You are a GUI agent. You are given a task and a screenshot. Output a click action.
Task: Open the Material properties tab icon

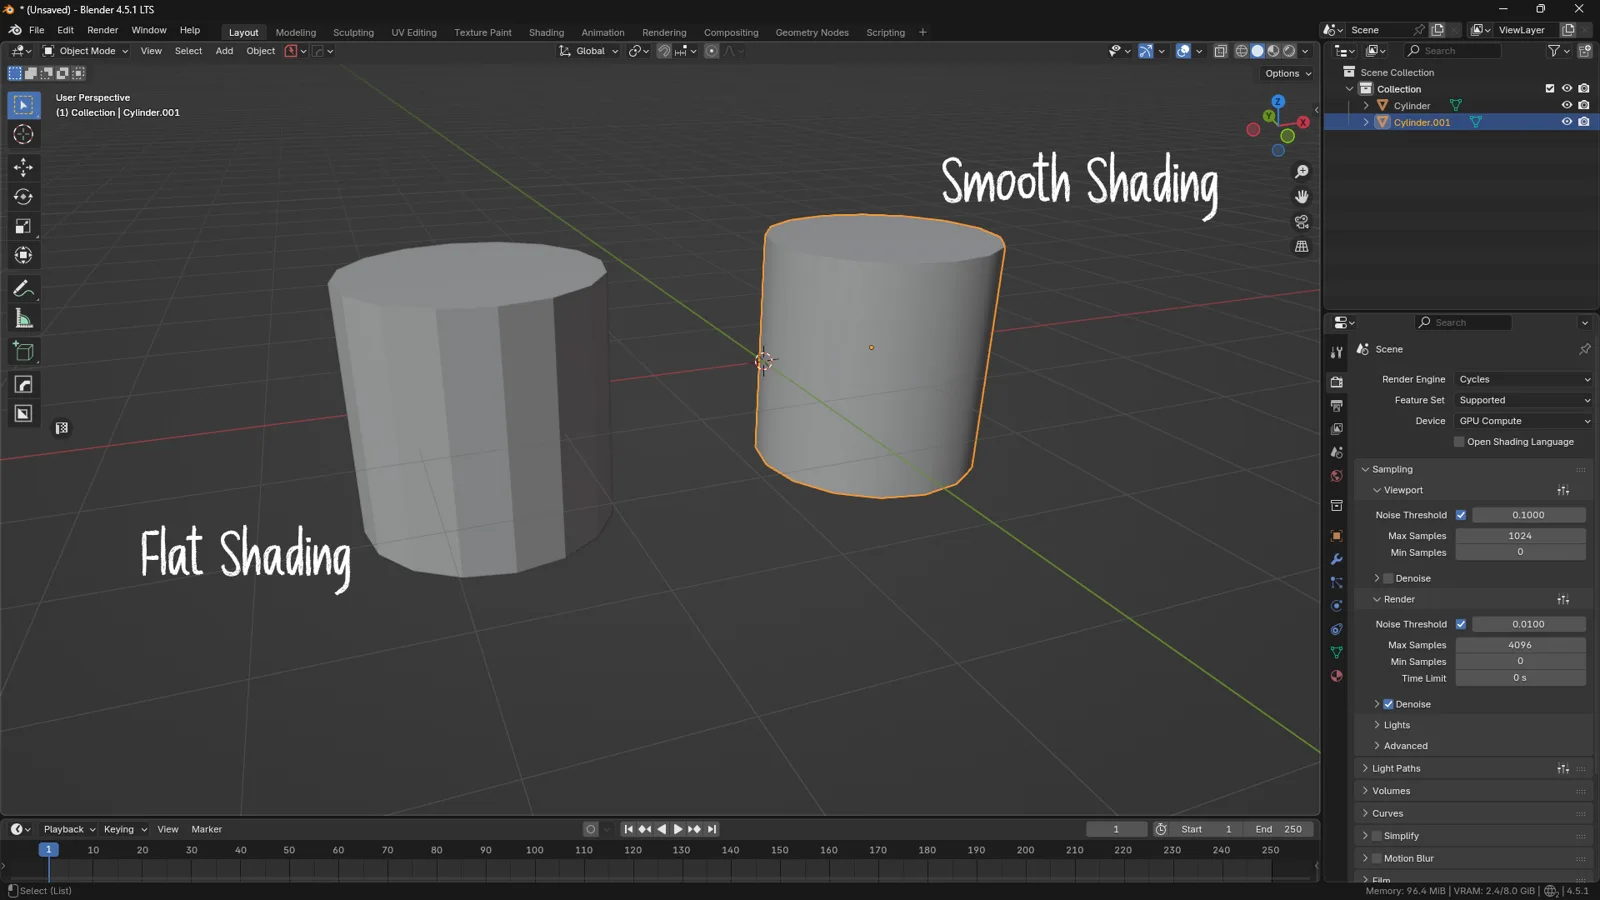pos(1336,676)
